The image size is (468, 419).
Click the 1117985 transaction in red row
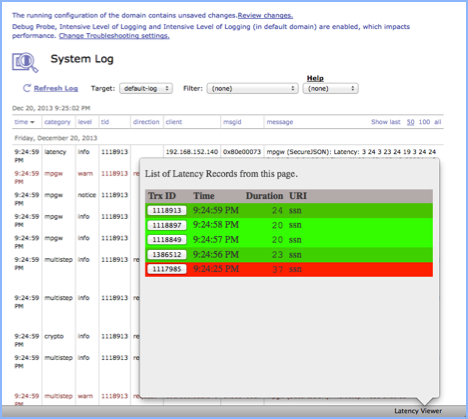pyautogui.click(x=167, y=269)
